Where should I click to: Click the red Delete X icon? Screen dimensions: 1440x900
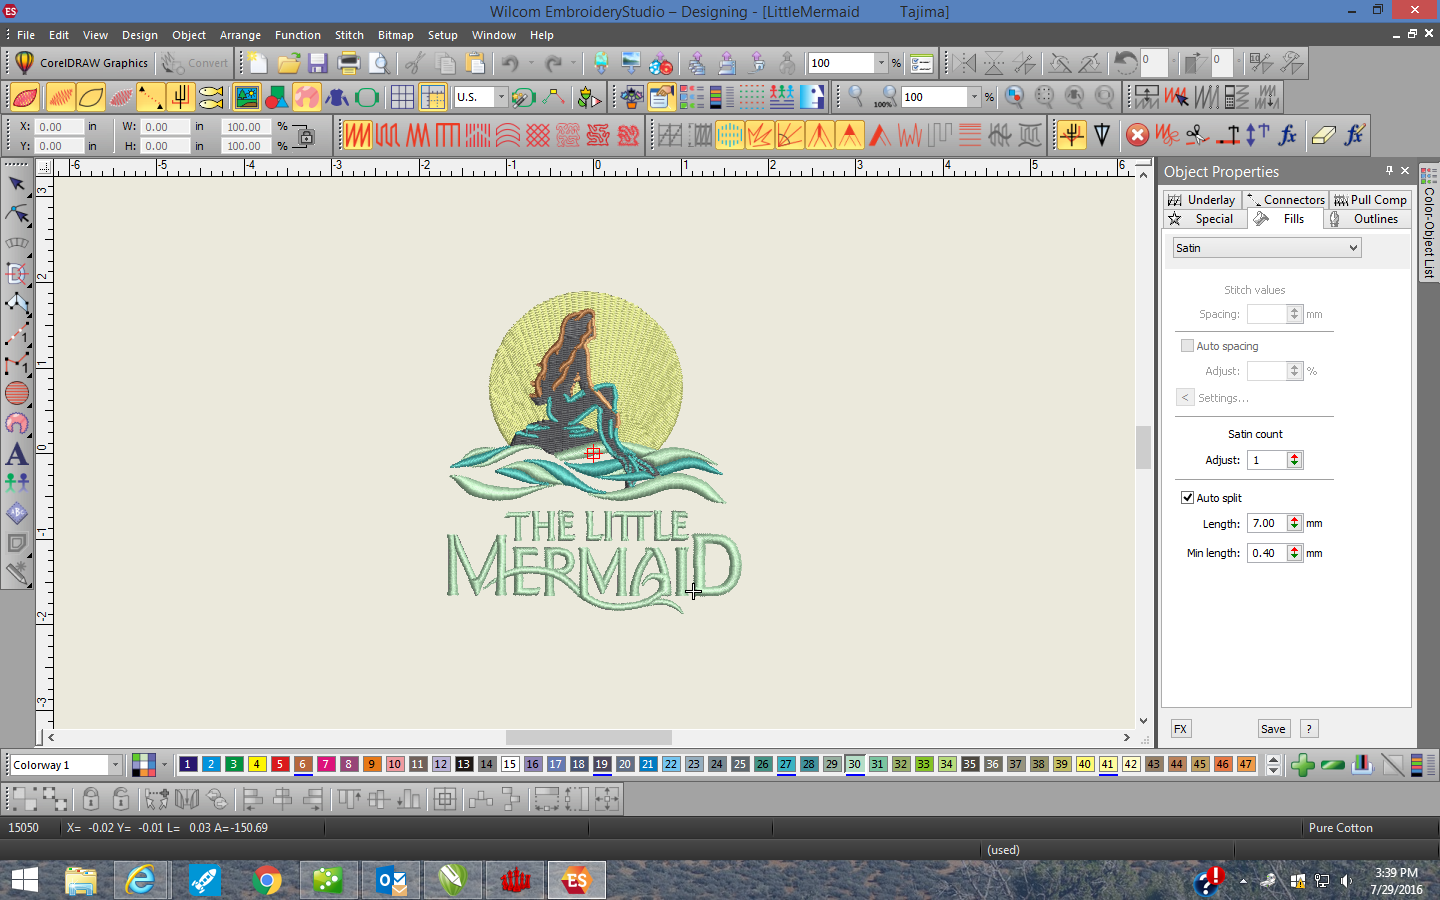pyautogui.click(x=1137, y=134)
